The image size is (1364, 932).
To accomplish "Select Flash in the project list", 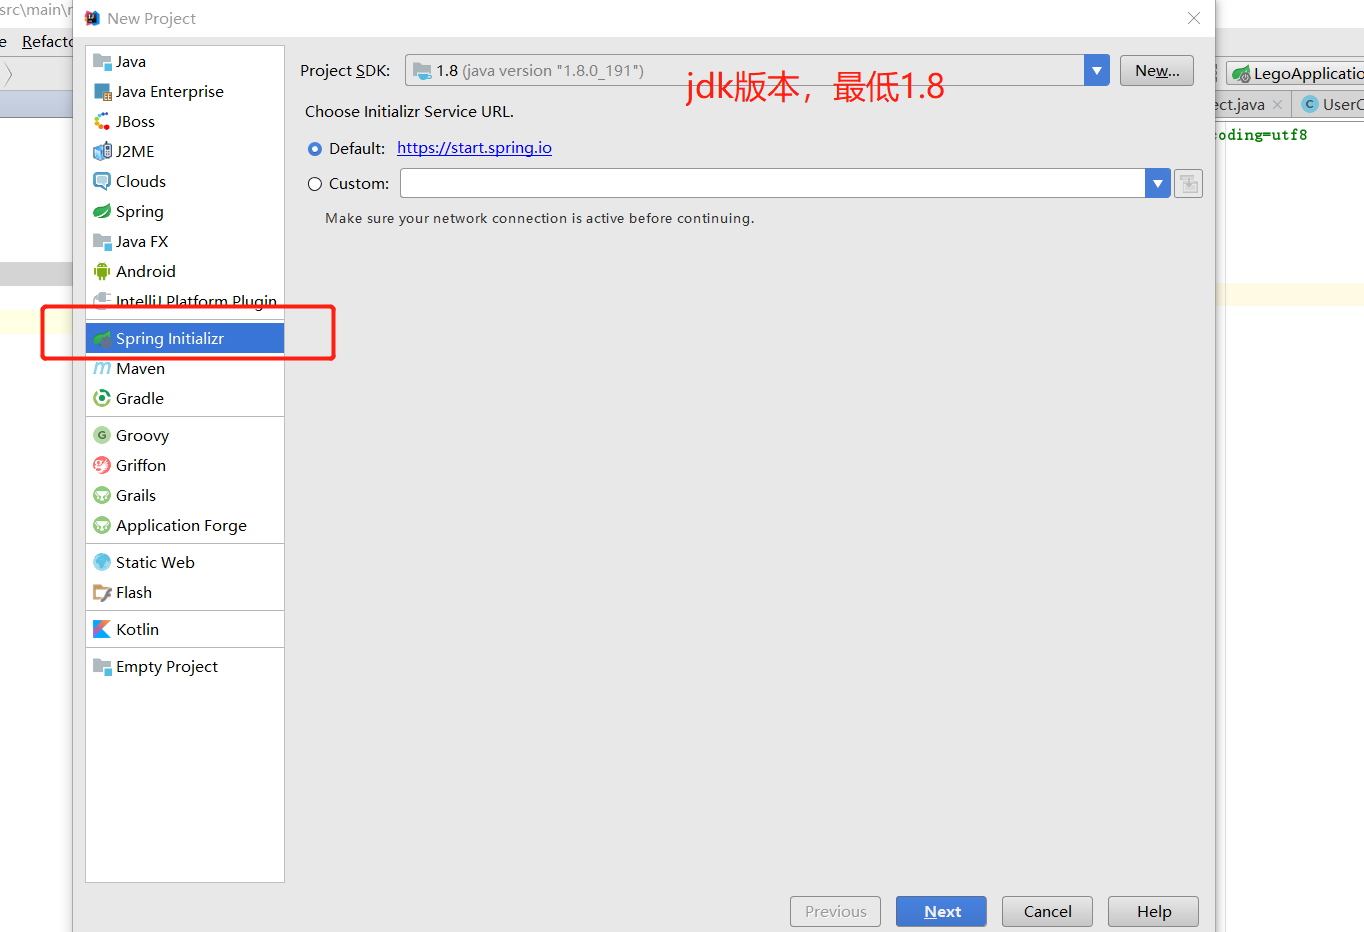I will [134, 593].
